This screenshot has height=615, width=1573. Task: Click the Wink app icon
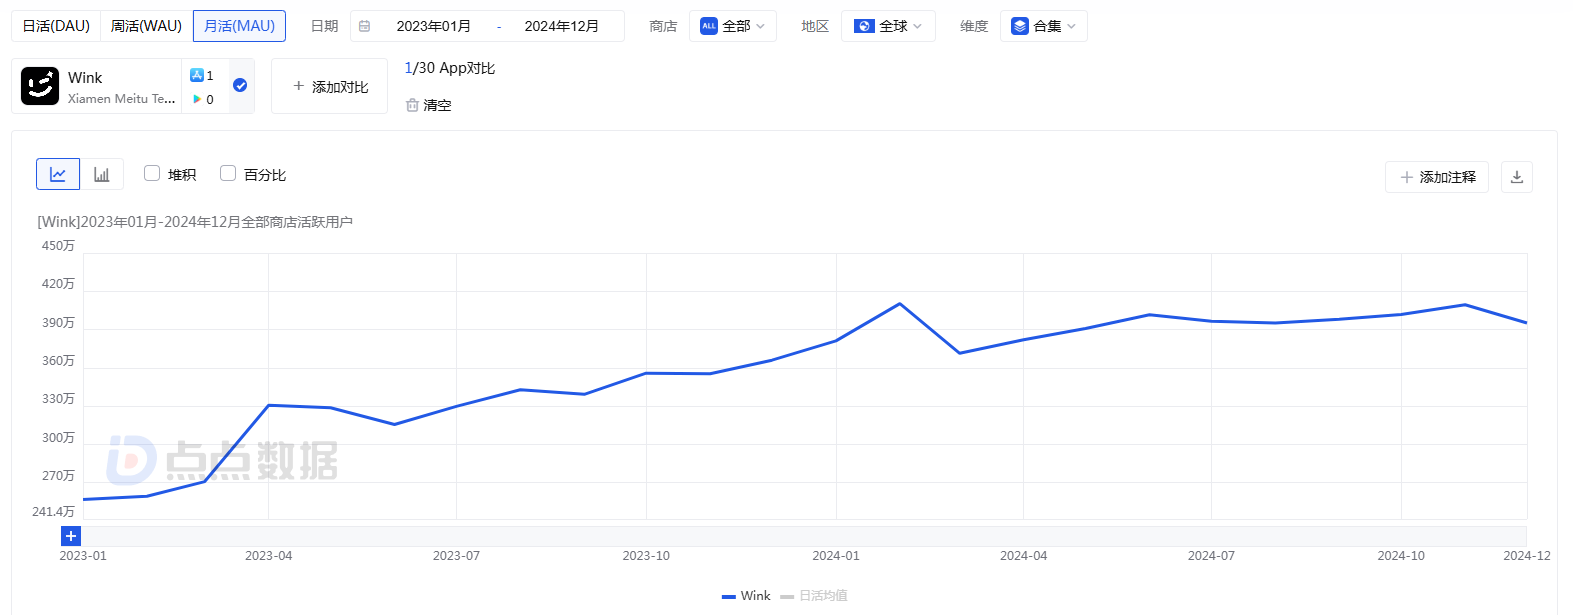click(x=40, y=86)
